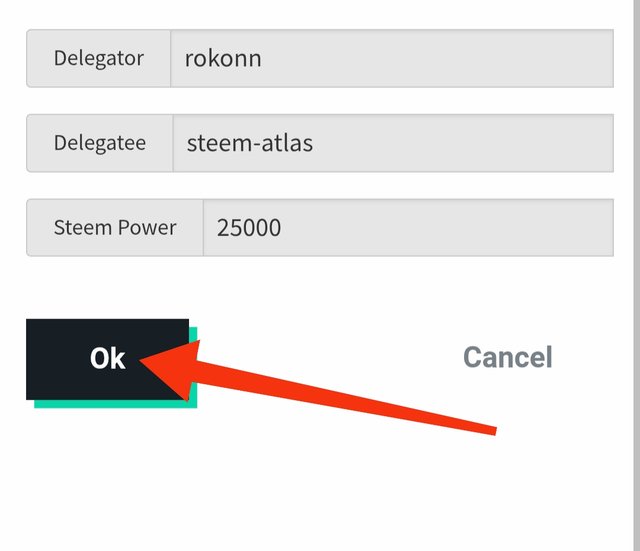This screenshot has width=640, height=551.
Task: Click the Steem Power label
Action: 115,228
